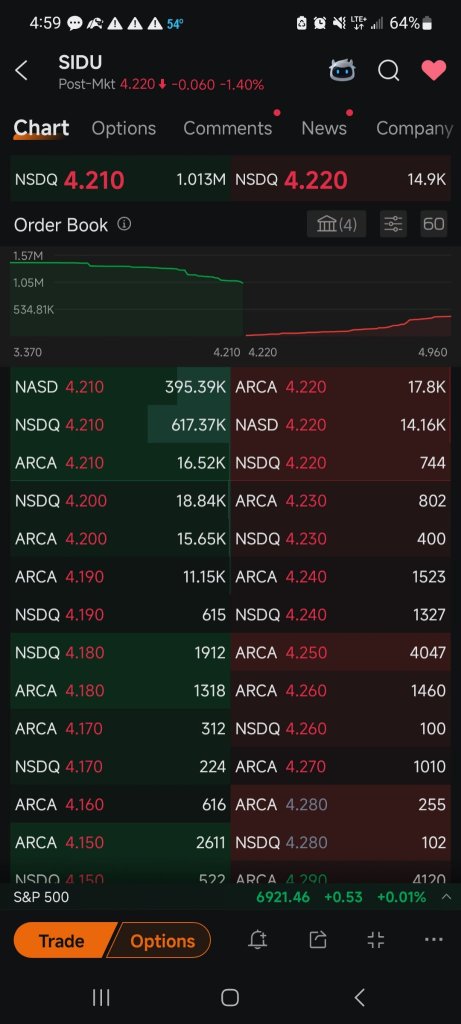Open the exchange selector bank icon (4)

(336, 224)
